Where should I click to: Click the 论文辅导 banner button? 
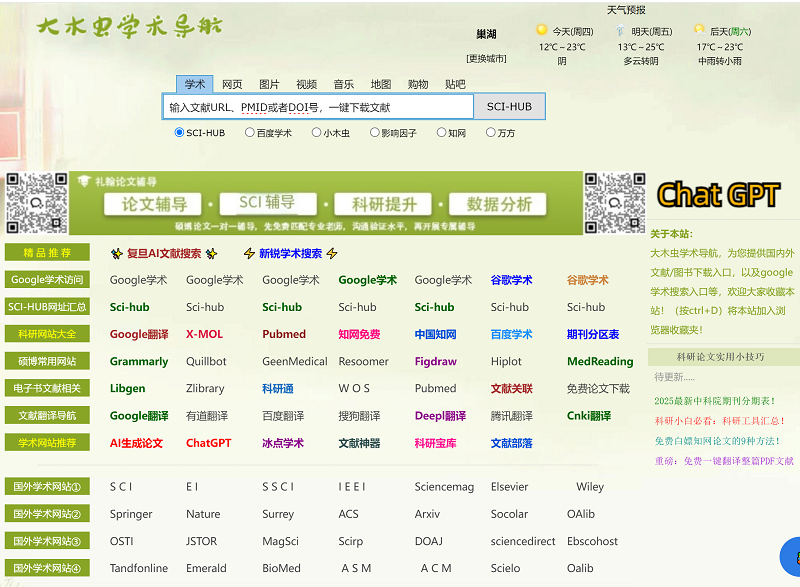[154, 204]
